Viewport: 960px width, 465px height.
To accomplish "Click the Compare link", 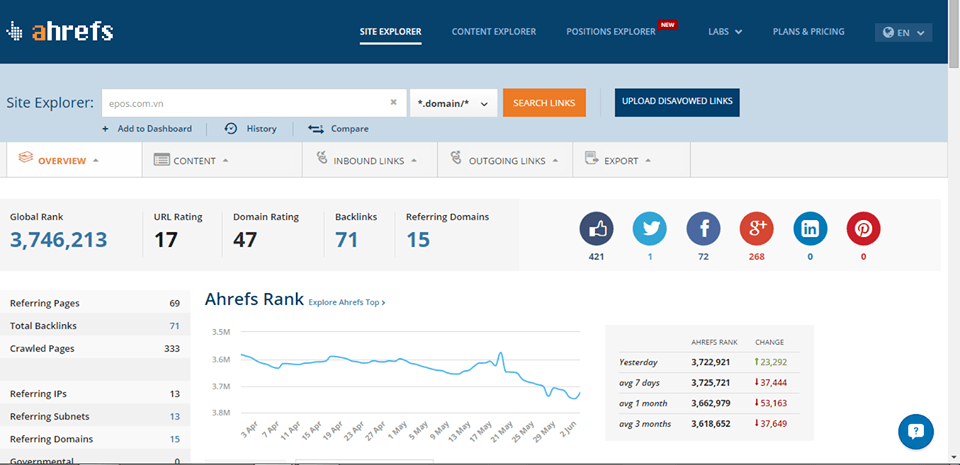I will coord(350,129).
